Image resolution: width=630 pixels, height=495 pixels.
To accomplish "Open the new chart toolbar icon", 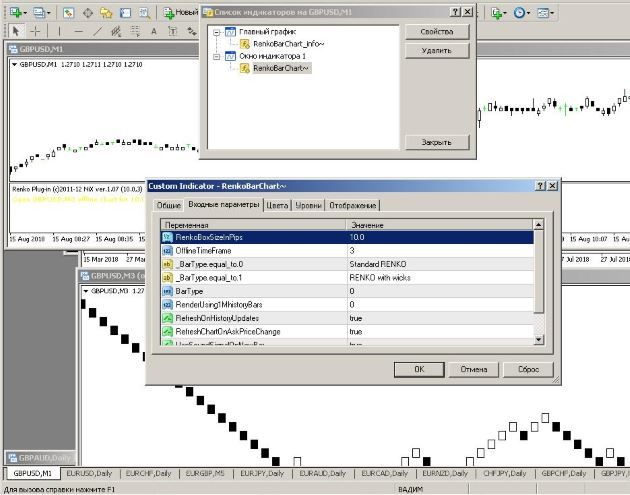I will [14, 13].
